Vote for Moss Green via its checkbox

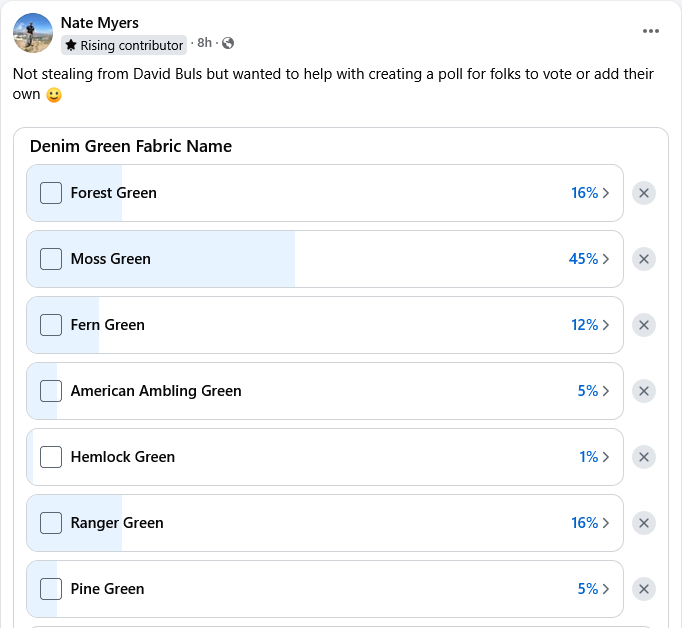pyautogui.click(x=51, y=259)
